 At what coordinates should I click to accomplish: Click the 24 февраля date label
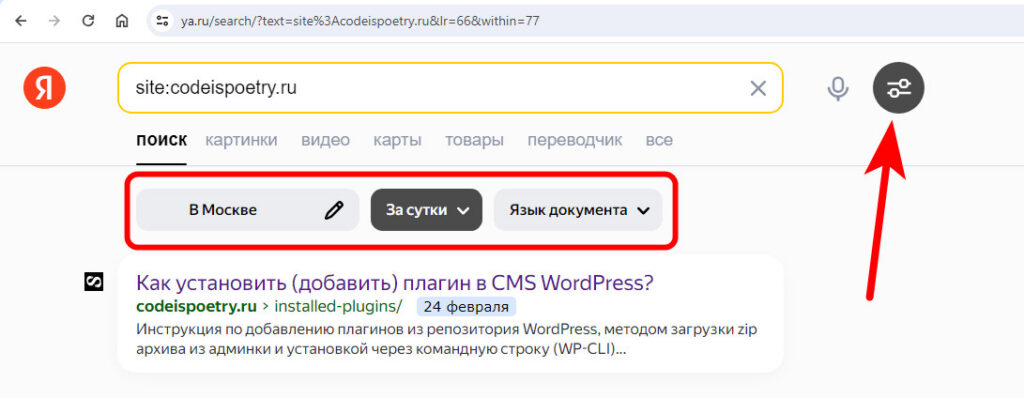[466, 306]
